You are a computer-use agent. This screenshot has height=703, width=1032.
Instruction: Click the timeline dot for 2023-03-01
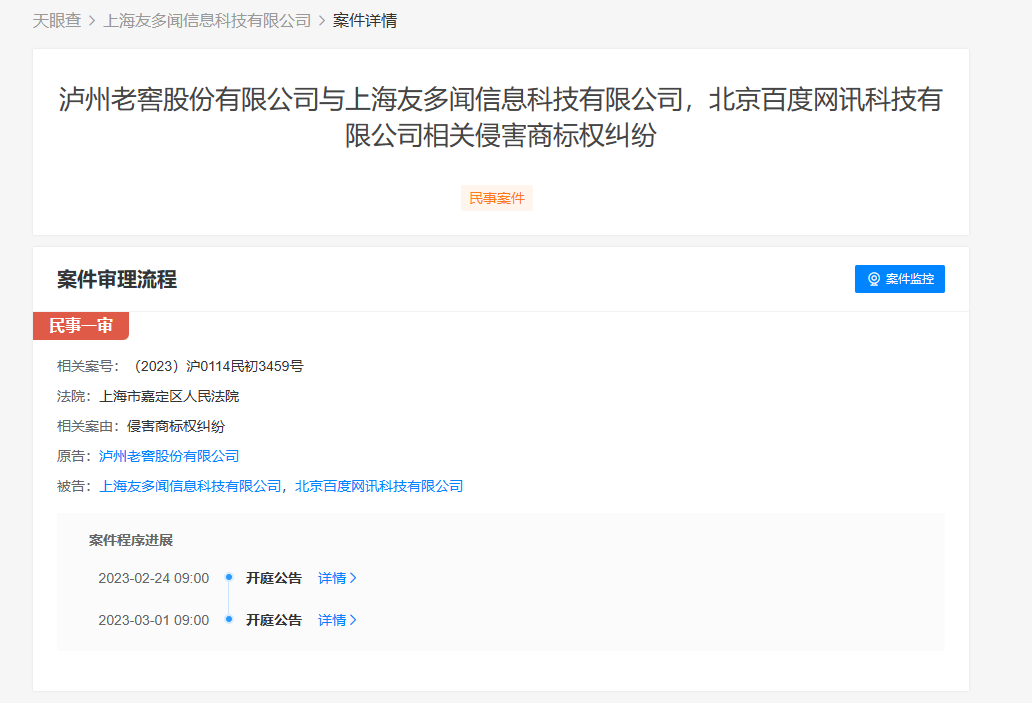tap(229, 619)
